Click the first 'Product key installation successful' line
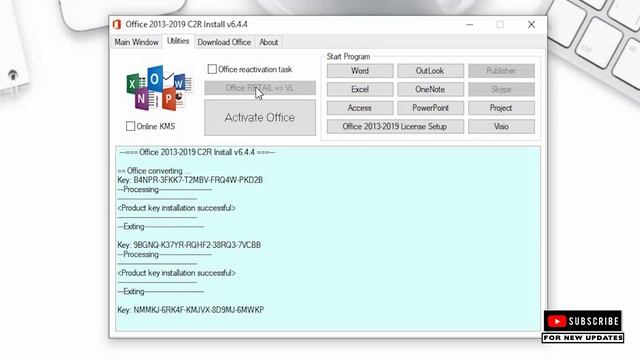The height and width of the screenshot is (360, 640). [x=177, y=208]
